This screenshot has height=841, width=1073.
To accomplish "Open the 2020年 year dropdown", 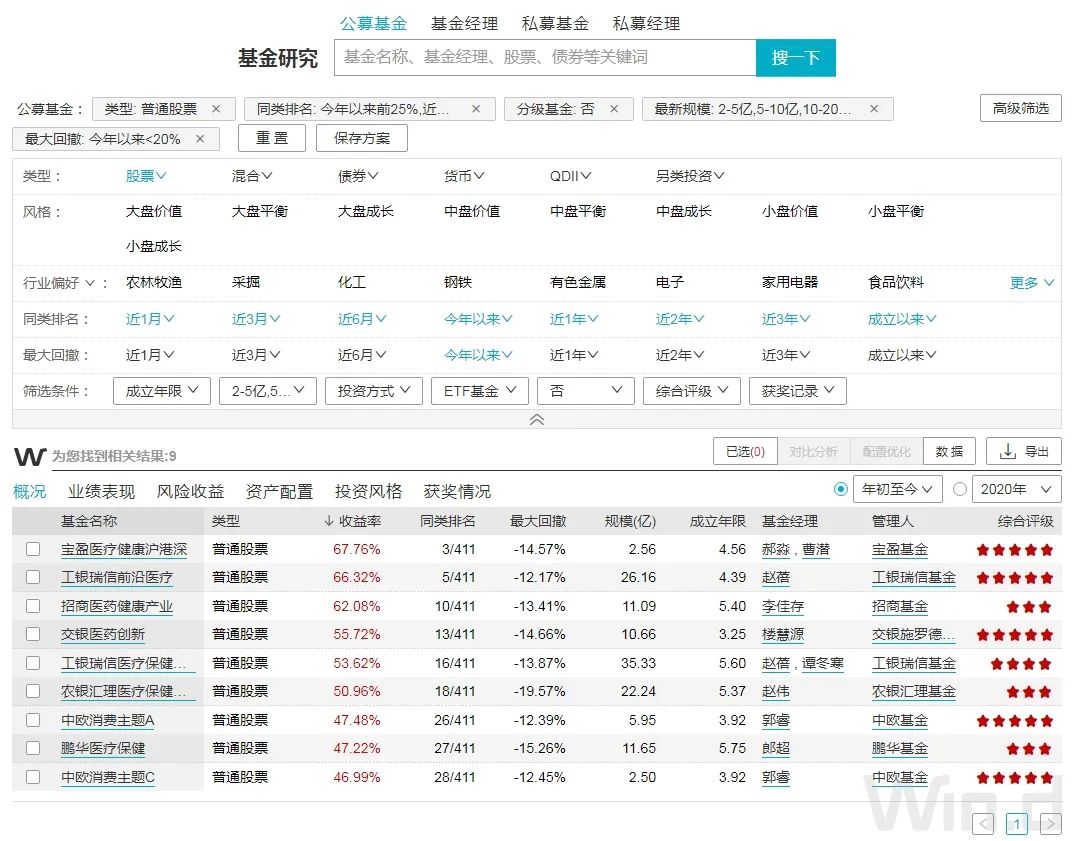I will pyautogui.click(x=1017, y=489).
